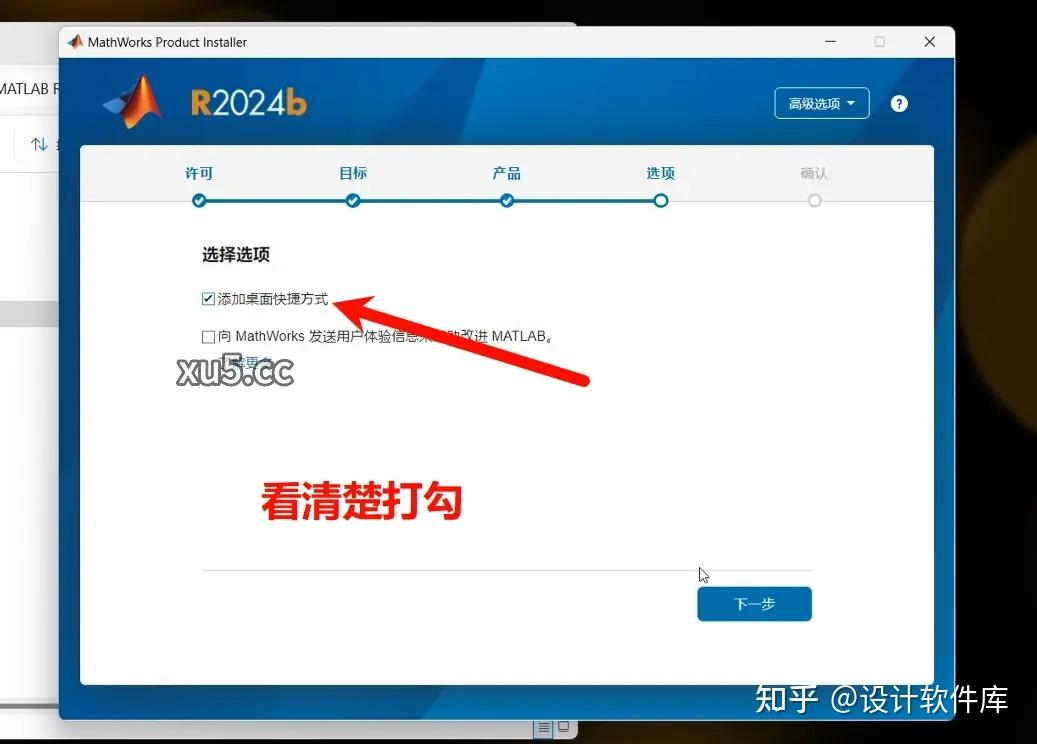Click the list view icon at the screen bottom
This screenshot has height=744, width=1037.
pos(543,726)
